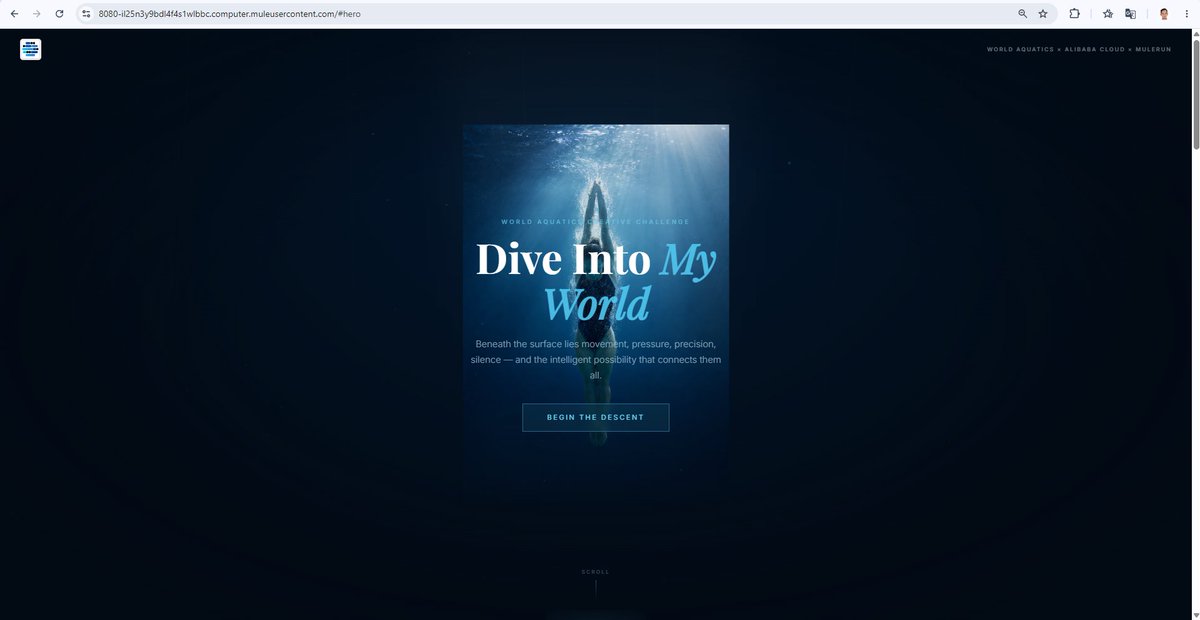Go back to the previous page
1200x620 pixels.
coord(14,14)
